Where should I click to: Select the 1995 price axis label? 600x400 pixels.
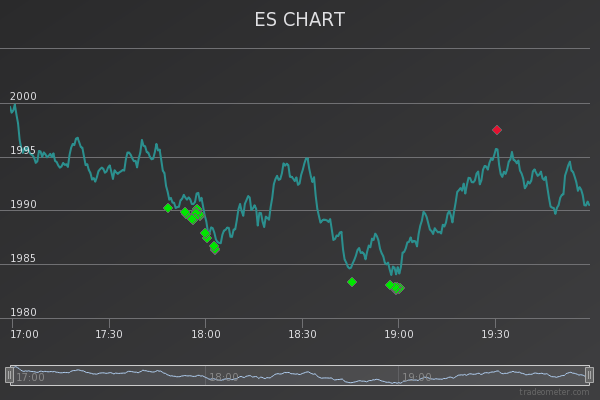tap(23, 151)
